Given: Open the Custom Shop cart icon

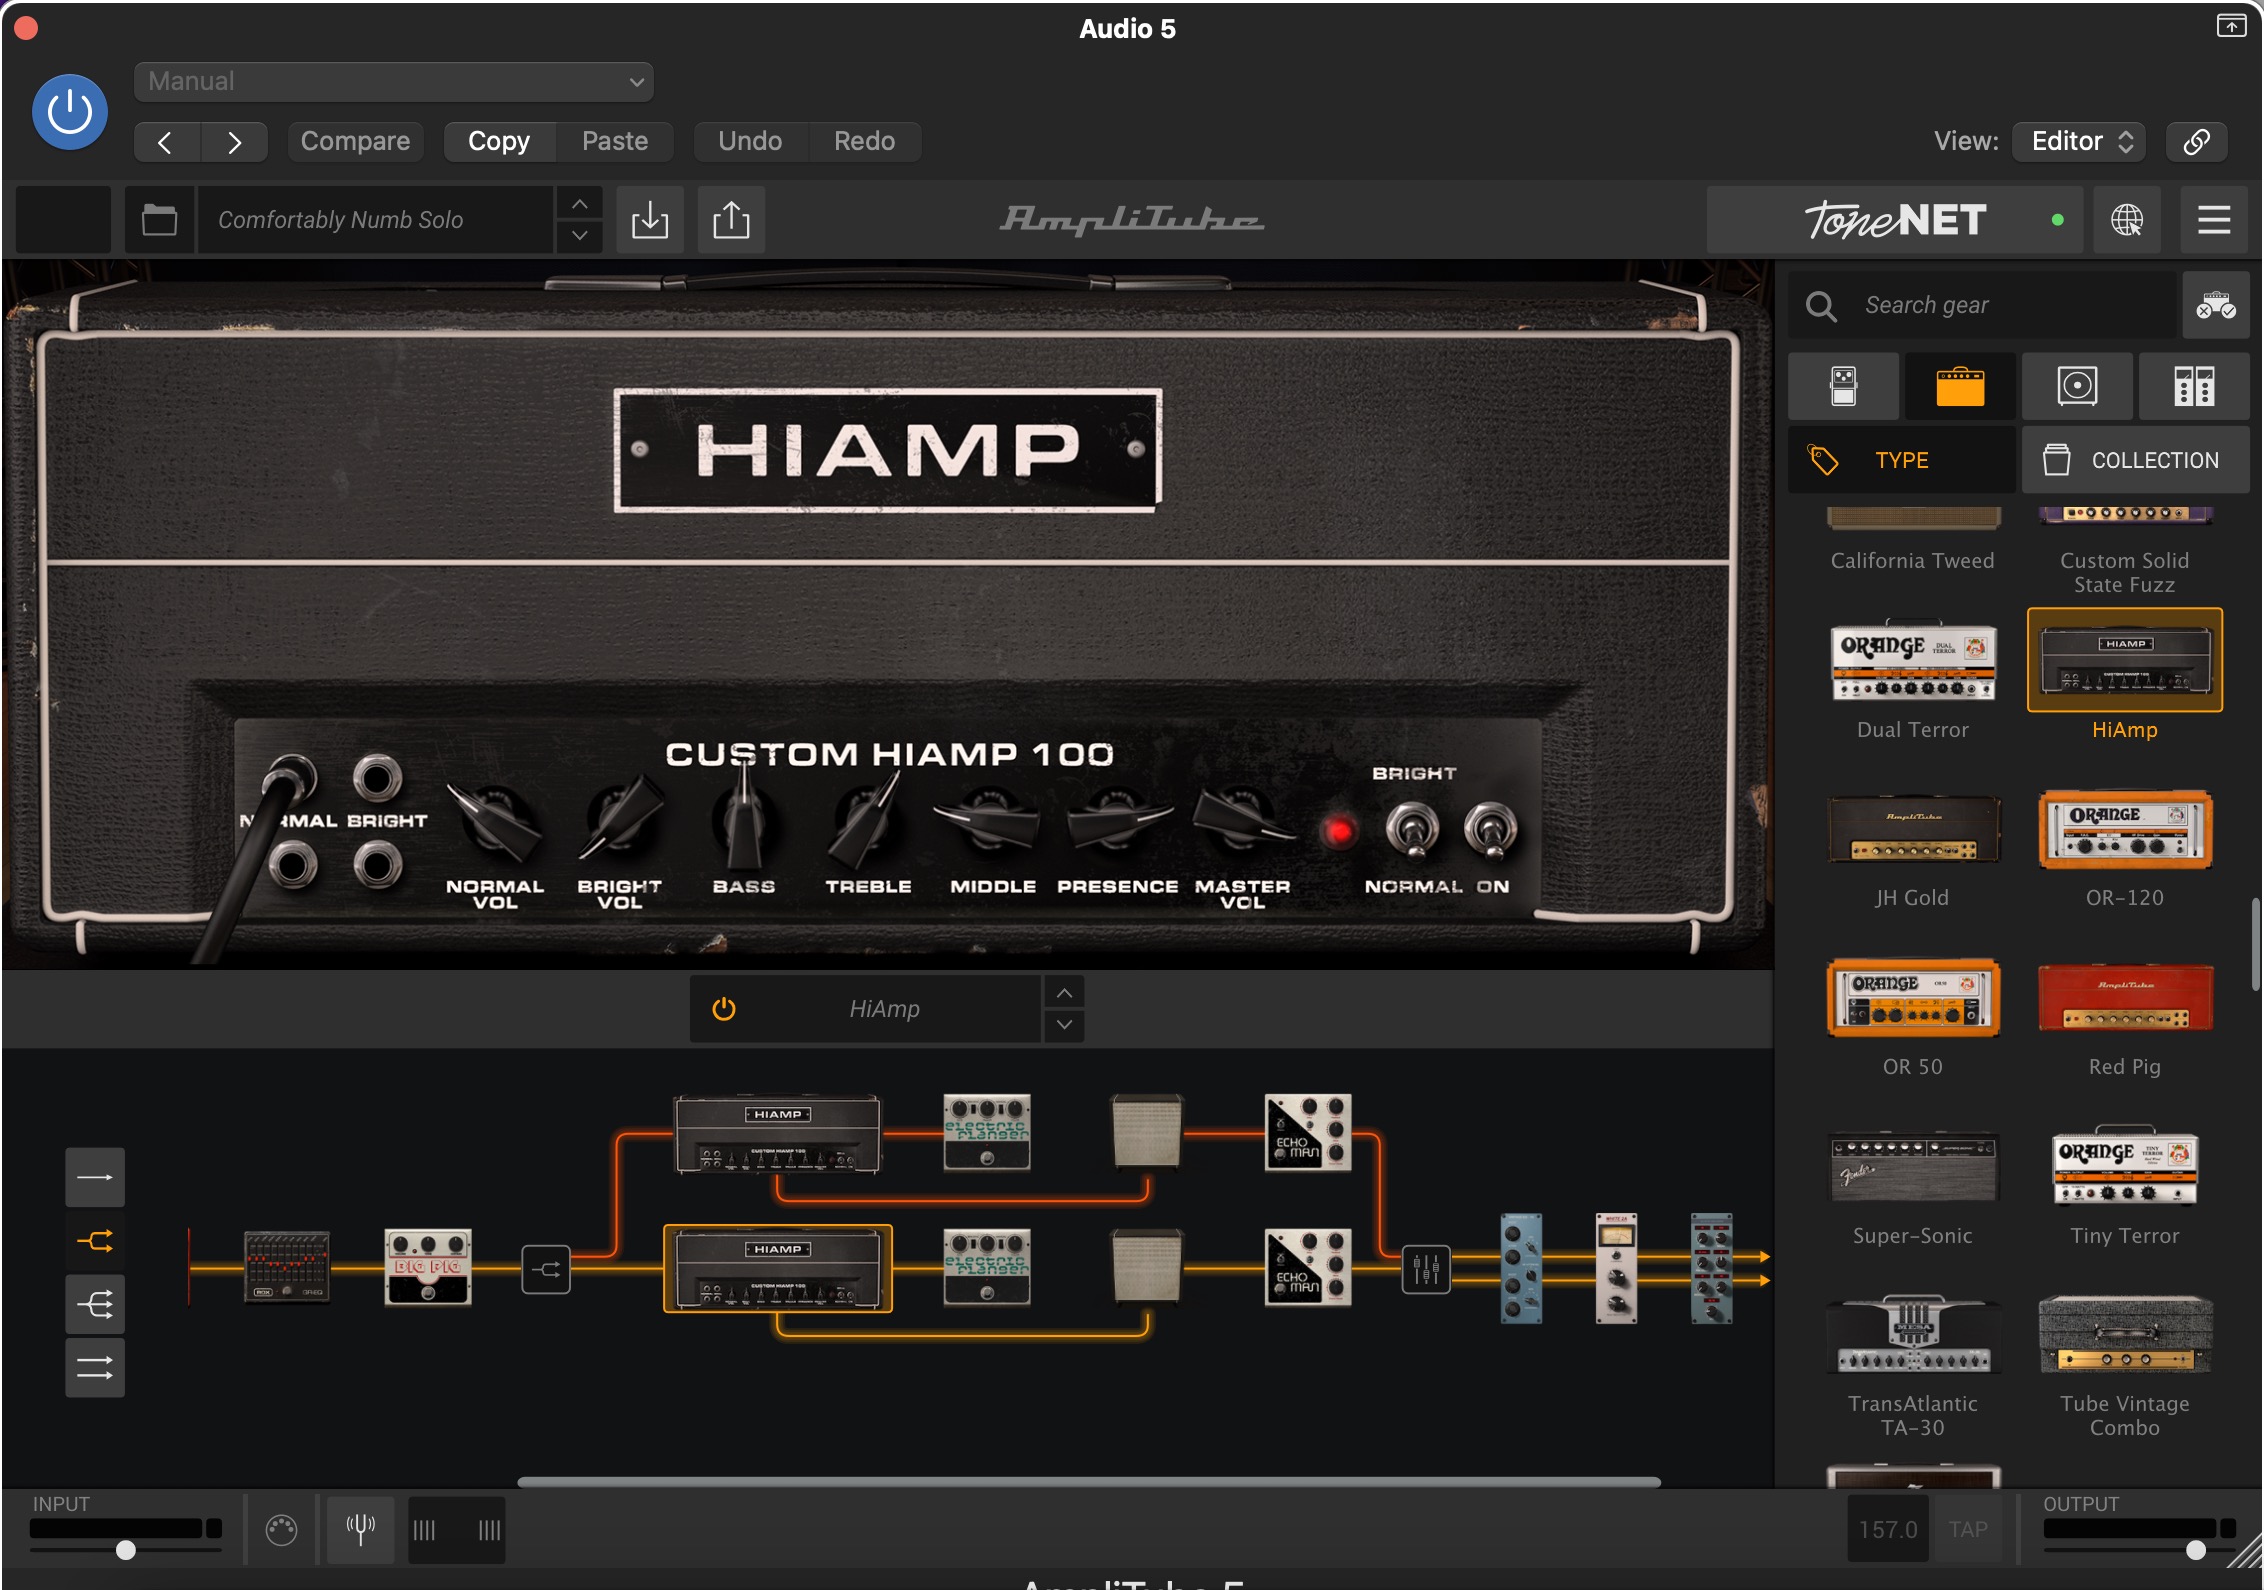Looking at the screenshot, I should click(x=2216, y=305).
